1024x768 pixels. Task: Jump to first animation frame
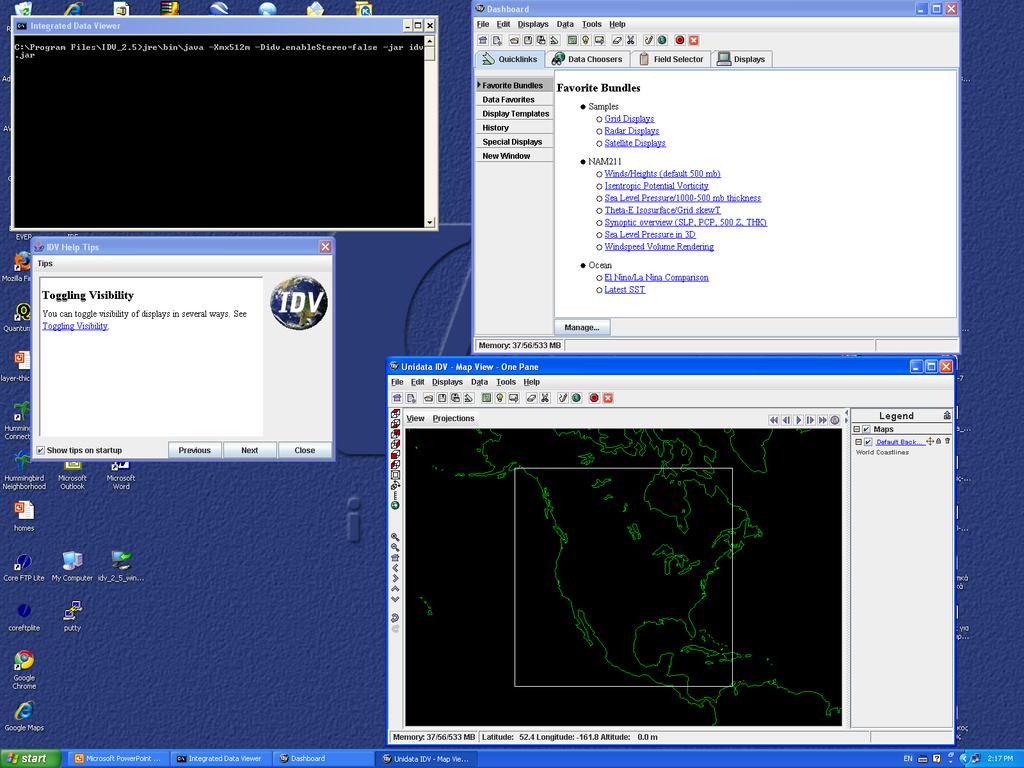coord(774,420)
